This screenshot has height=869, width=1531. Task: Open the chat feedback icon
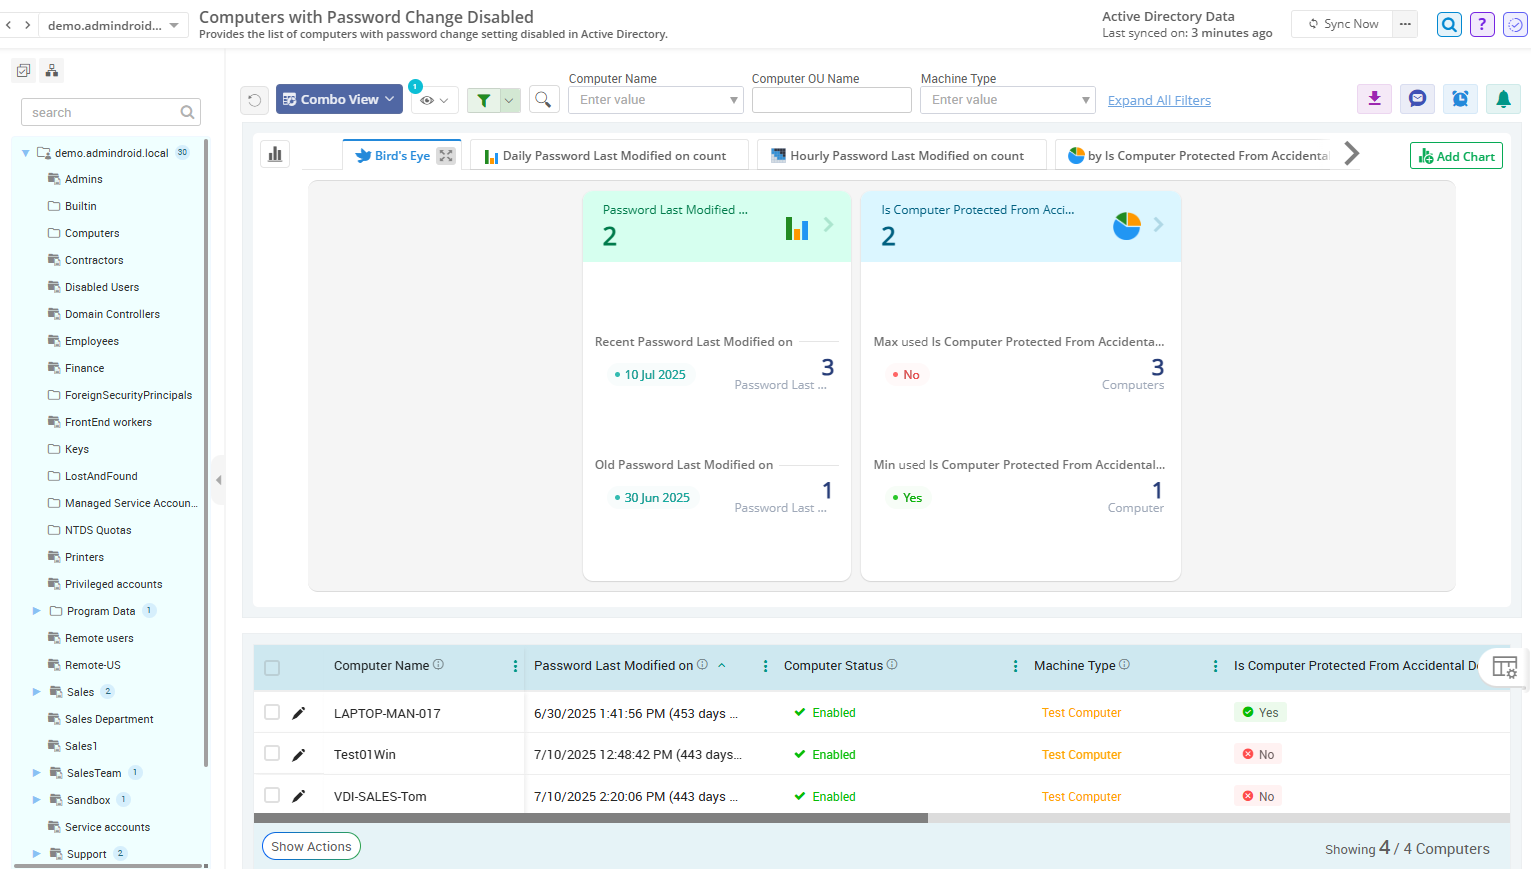(1417, 98)
